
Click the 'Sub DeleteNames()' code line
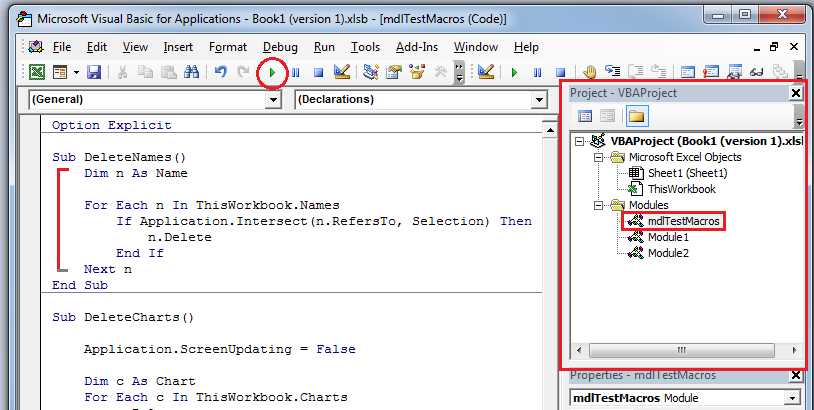pos(119,157)
